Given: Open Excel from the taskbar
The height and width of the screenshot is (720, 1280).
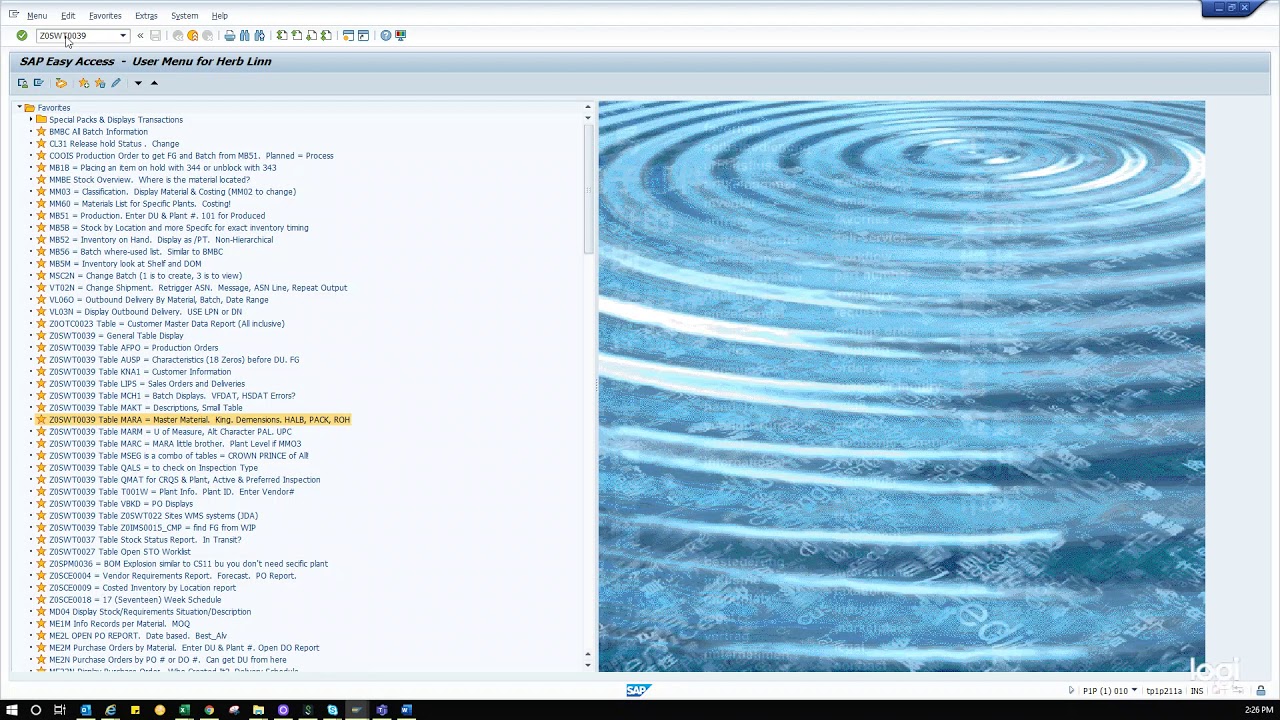Looking at the screenshot, I should [x=184, y=710].
